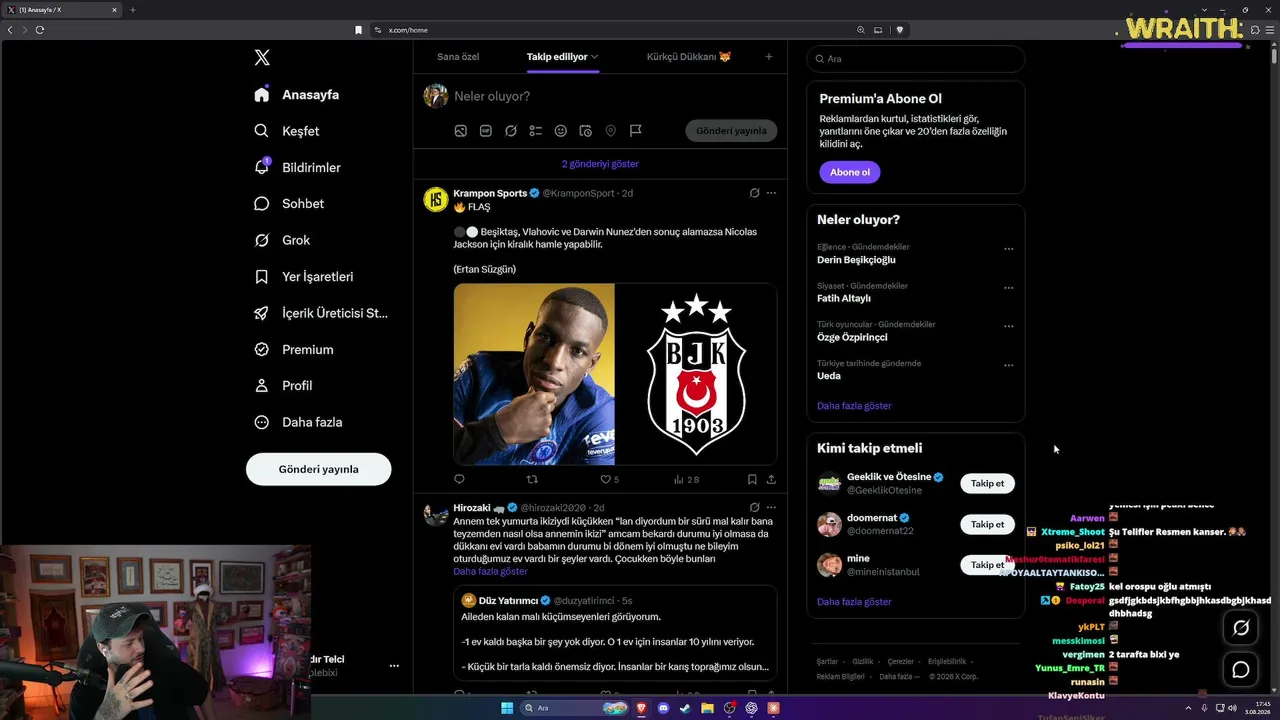Open the floating Grok button
The height and width of the screenshot is (720, 1280).
(1241, 628)
